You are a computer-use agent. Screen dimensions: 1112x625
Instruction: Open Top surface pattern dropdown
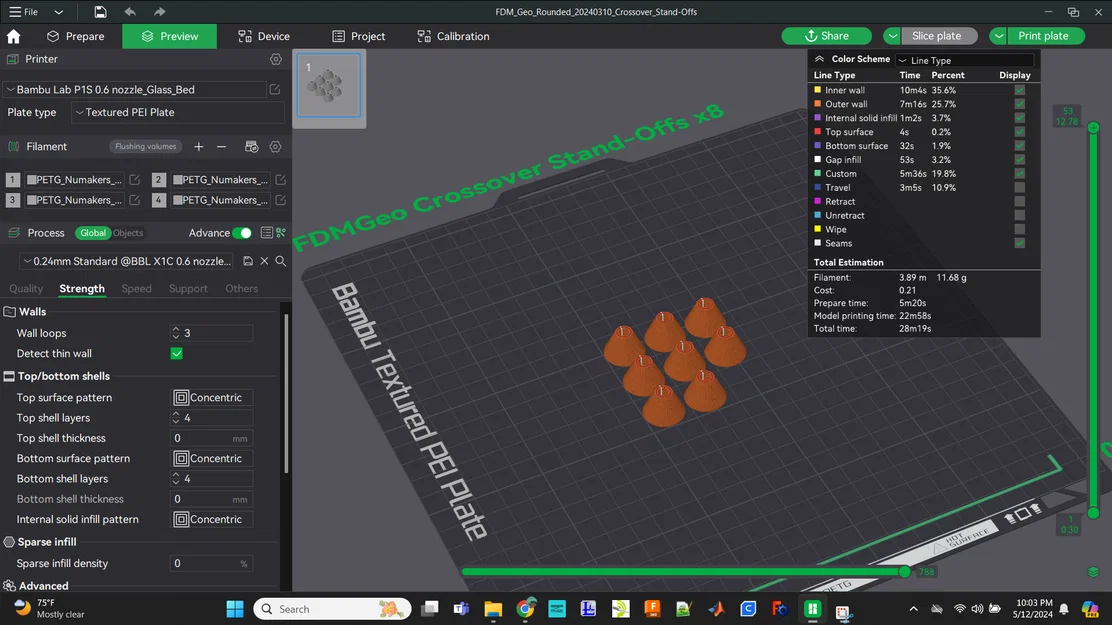[x=213, y=397]
